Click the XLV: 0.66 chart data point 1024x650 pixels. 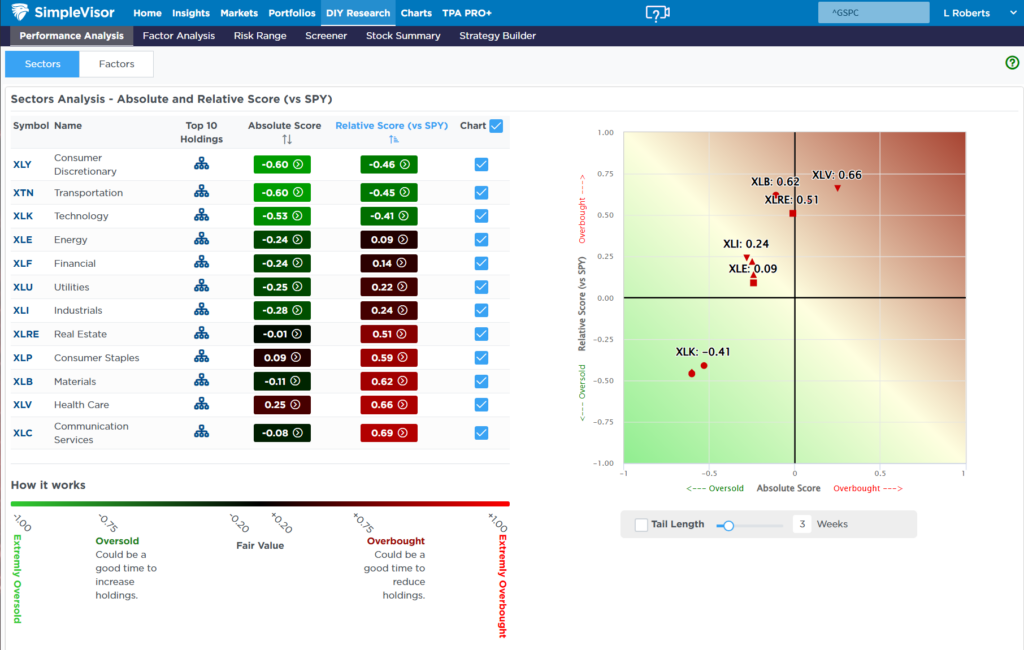(837, 188)
